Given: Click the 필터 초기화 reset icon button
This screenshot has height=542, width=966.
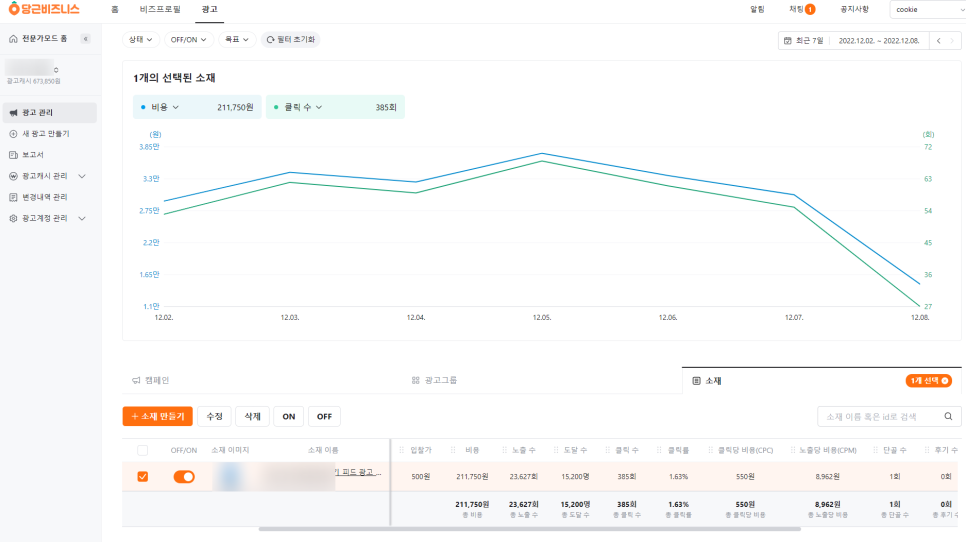Looking at the screenshot, I should coord(291,39).
